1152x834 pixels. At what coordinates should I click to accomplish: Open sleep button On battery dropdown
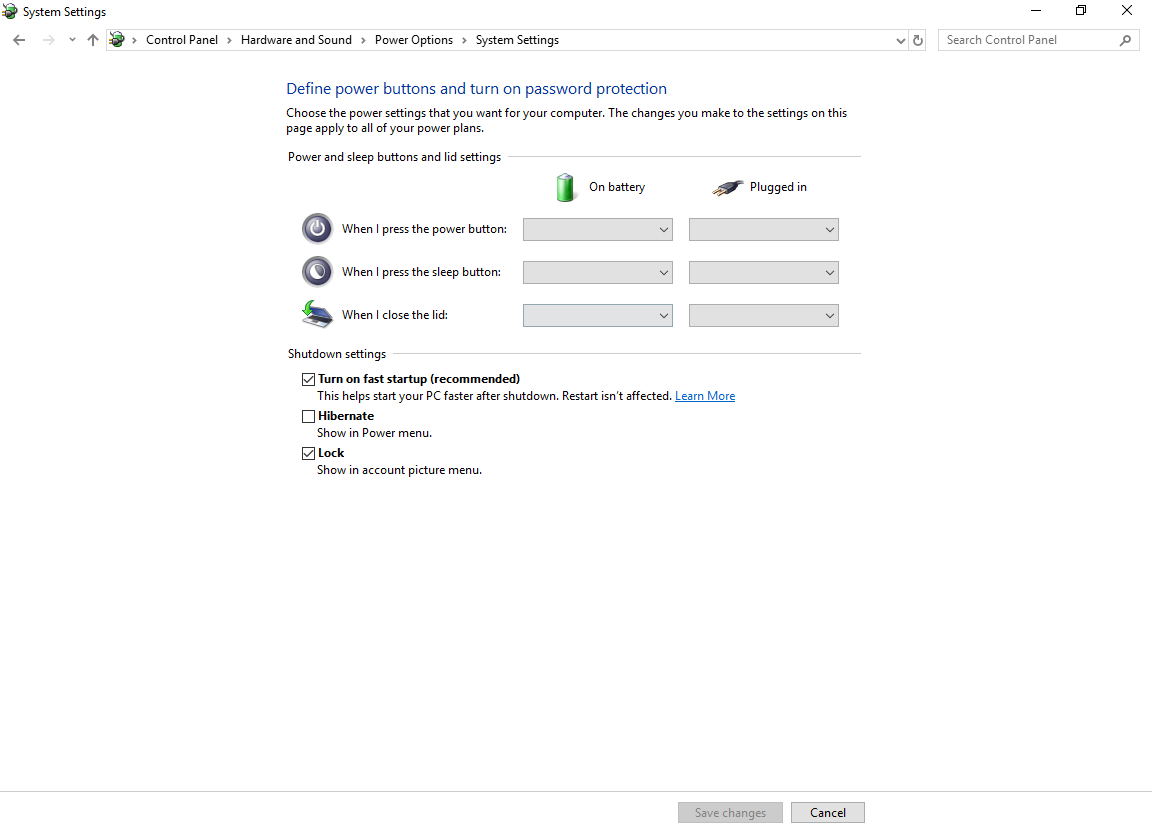click(x=597, y=273)
